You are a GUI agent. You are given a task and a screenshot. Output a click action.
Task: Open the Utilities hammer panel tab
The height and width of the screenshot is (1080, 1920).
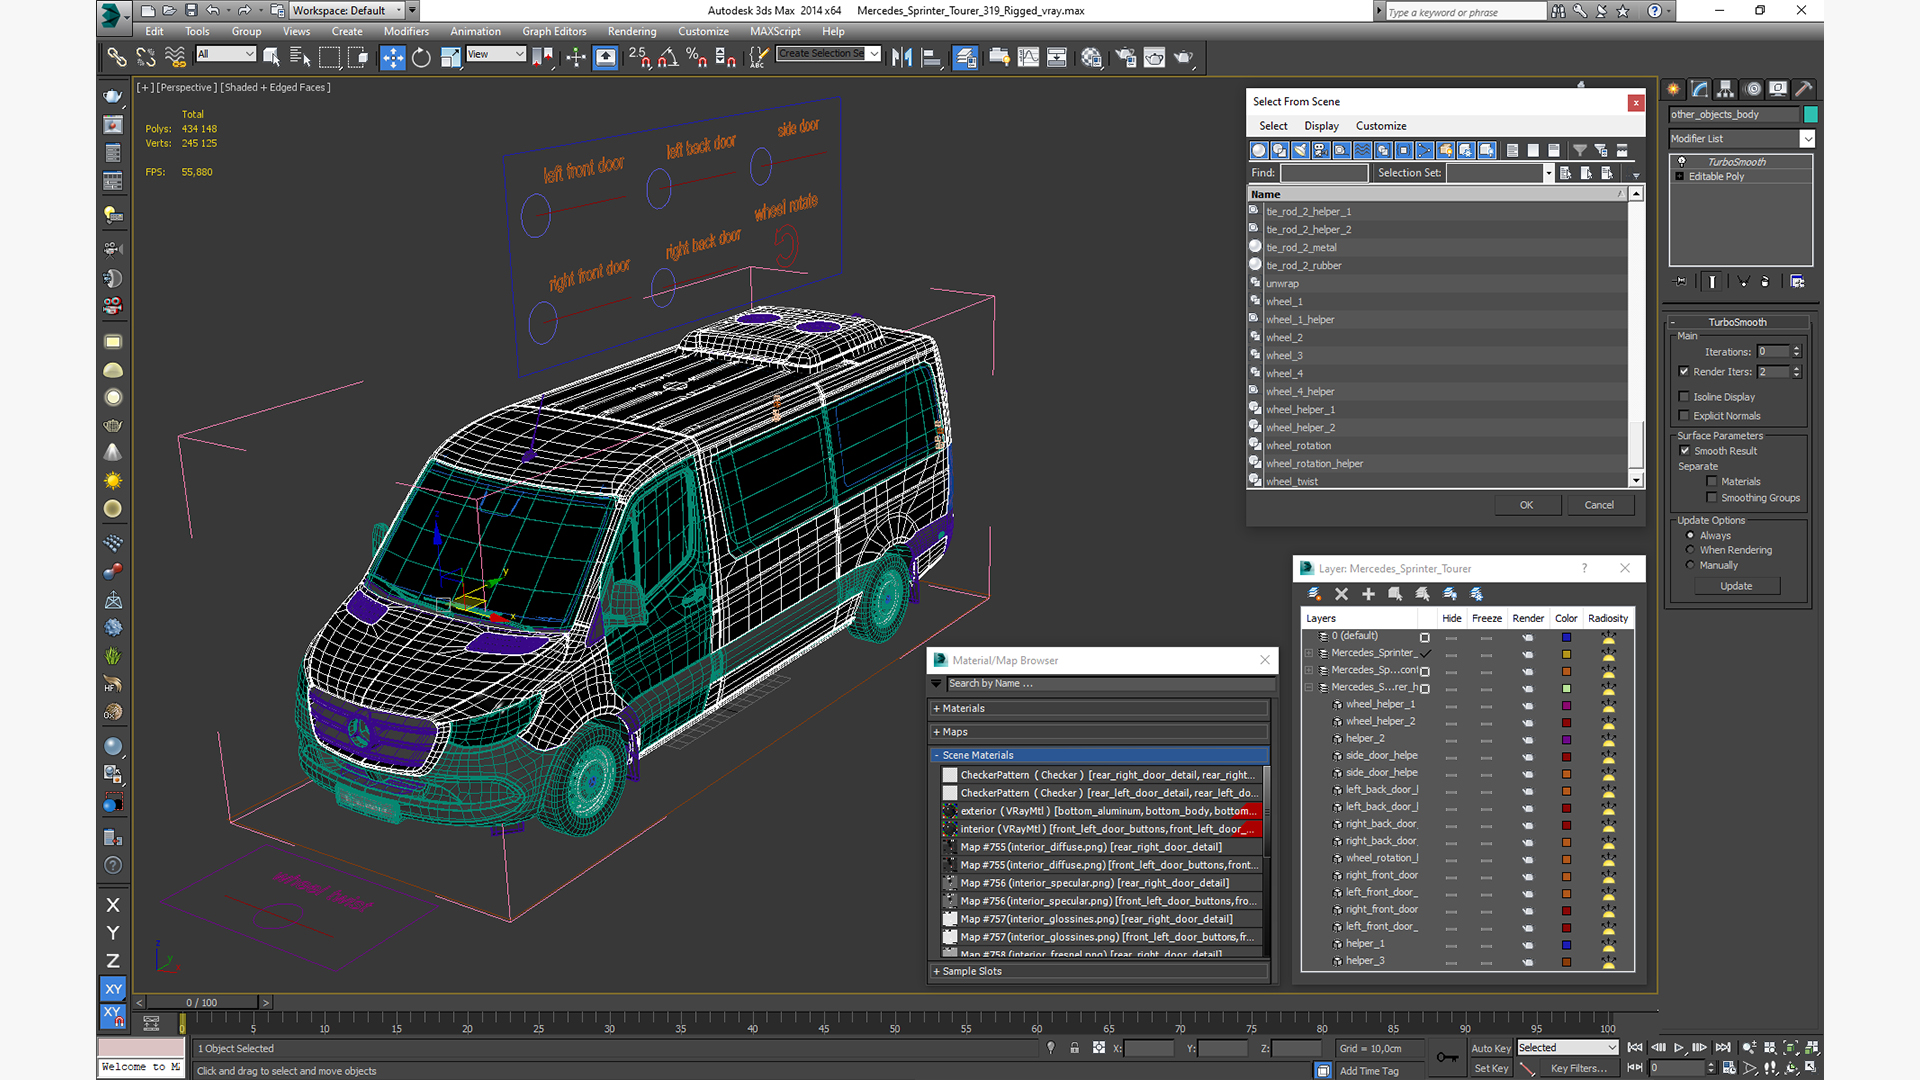pos(1804,89)
